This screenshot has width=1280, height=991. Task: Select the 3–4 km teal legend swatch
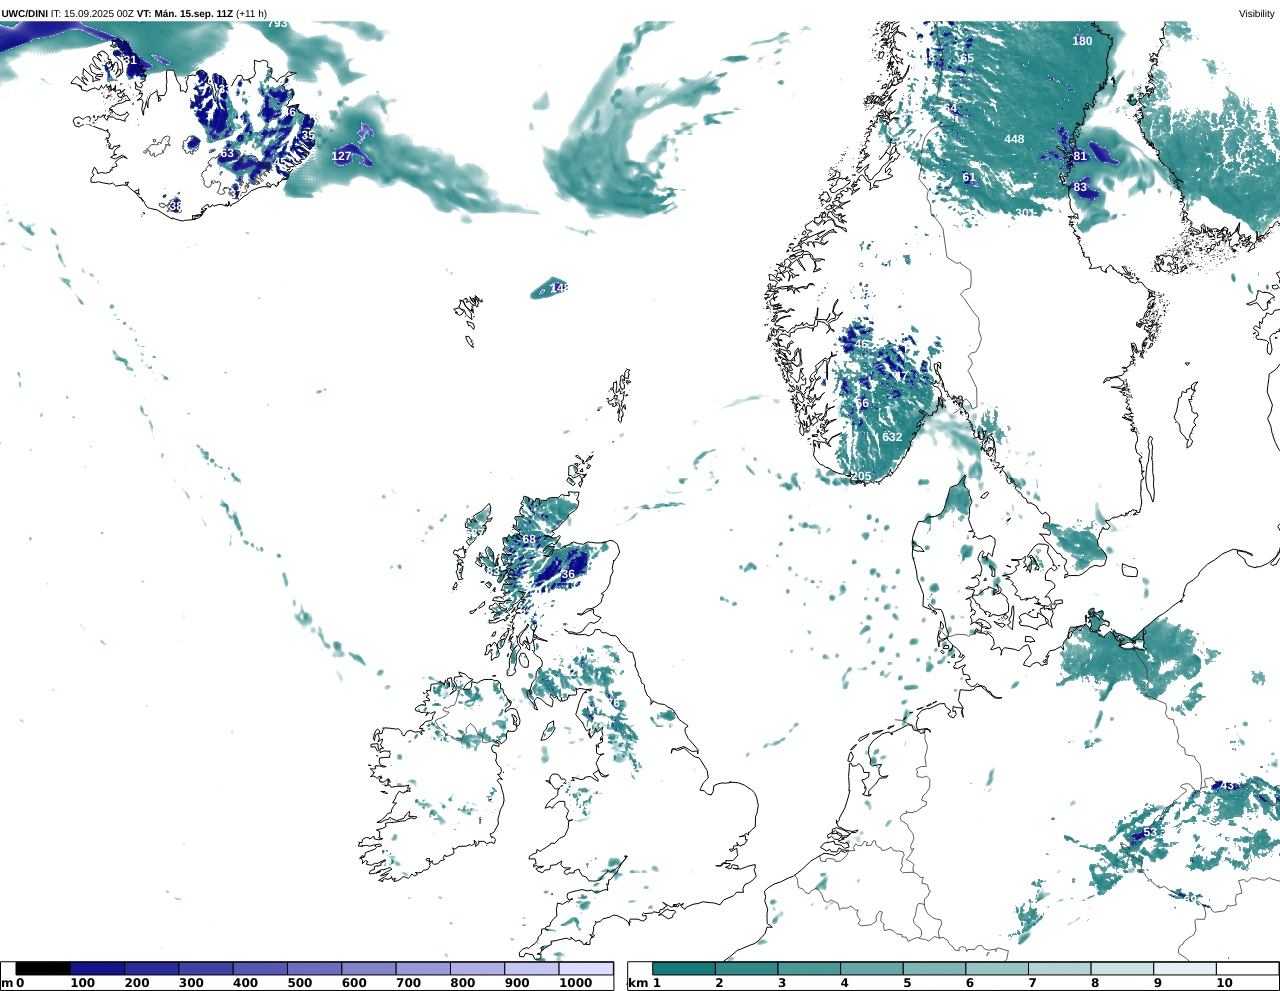coord(809,968)
